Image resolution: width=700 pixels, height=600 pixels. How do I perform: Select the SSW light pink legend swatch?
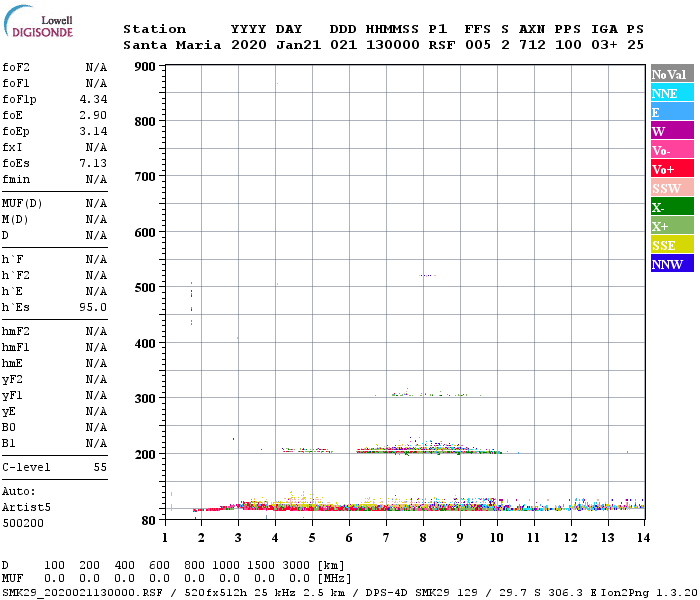pyautogui.click(x=672, y=188)
